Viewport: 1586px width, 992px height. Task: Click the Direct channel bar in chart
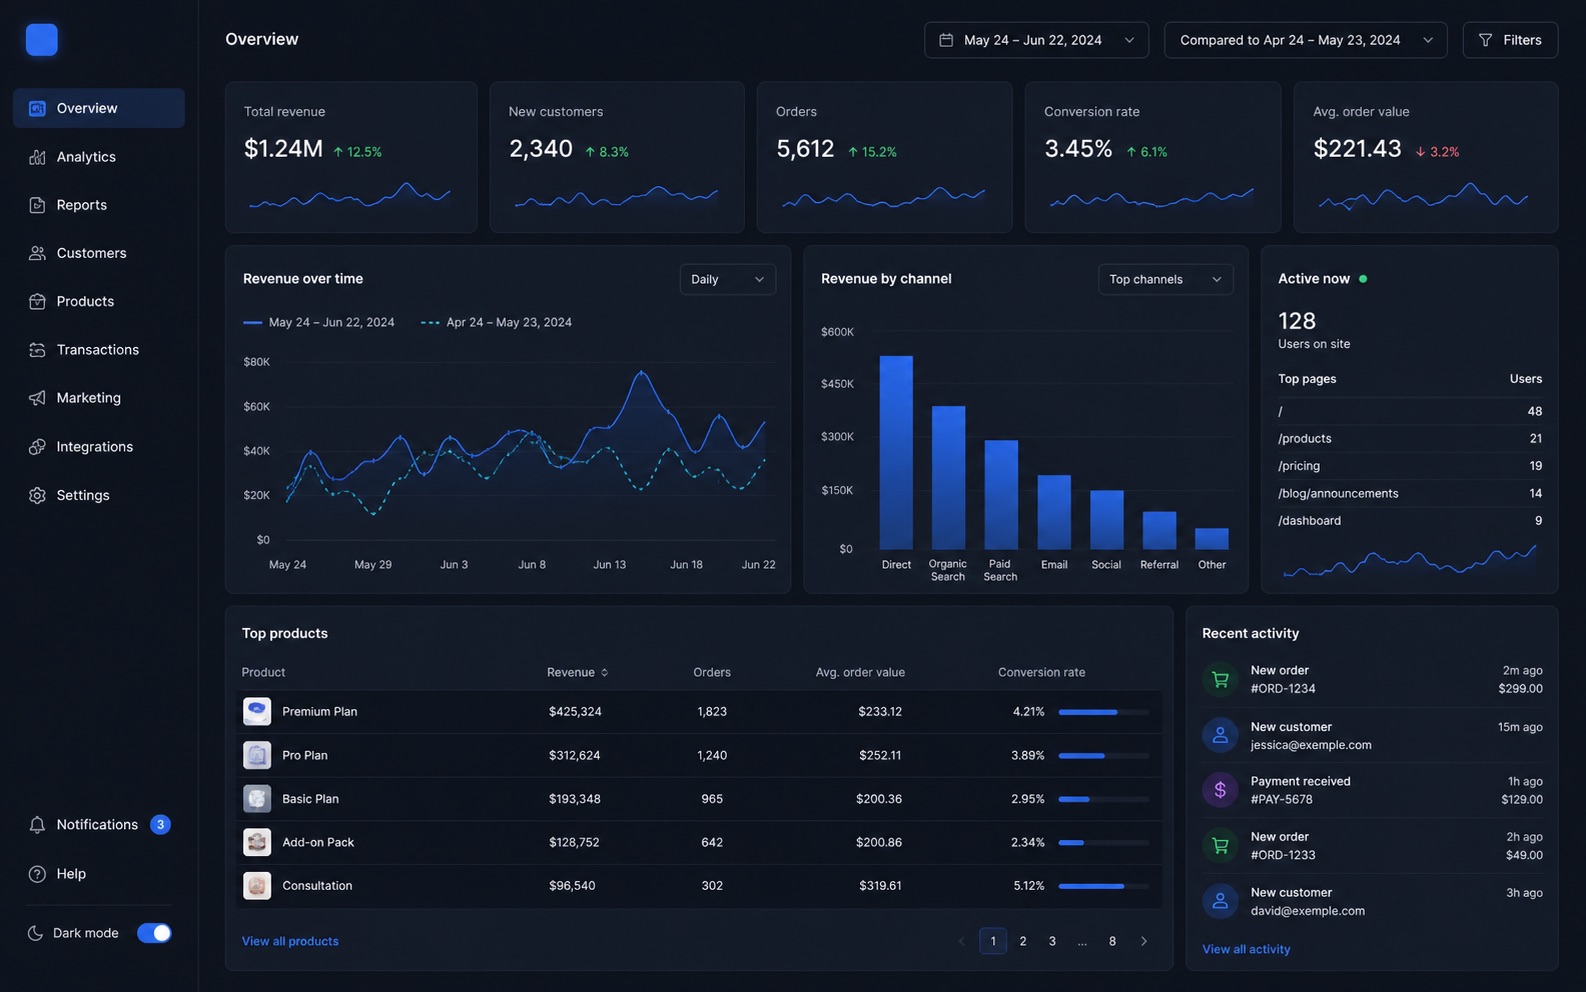coord(896,453)
